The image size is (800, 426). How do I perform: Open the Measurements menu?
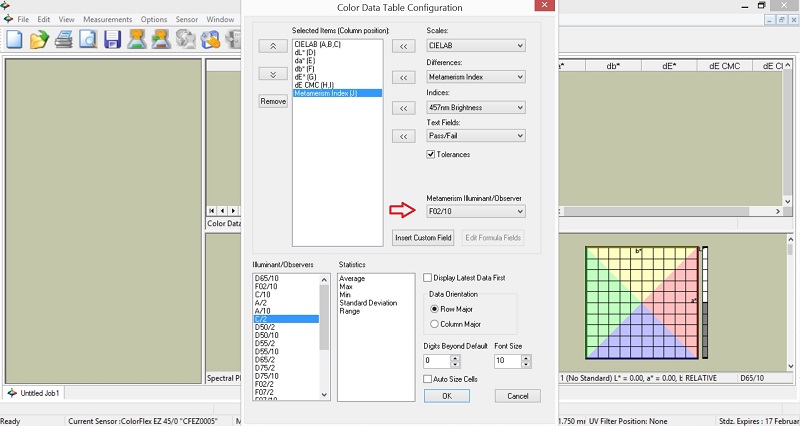click(108, 19)
